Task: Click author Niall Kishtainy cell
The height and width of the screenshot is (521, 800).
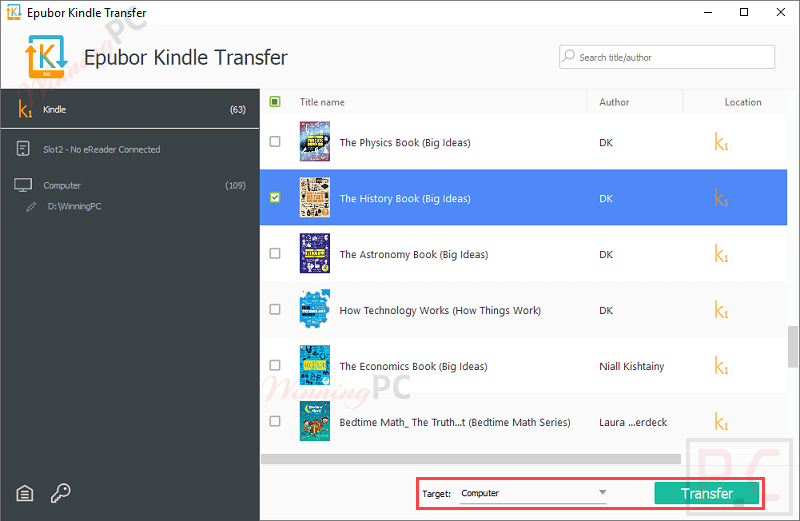Action: (632, 366)
